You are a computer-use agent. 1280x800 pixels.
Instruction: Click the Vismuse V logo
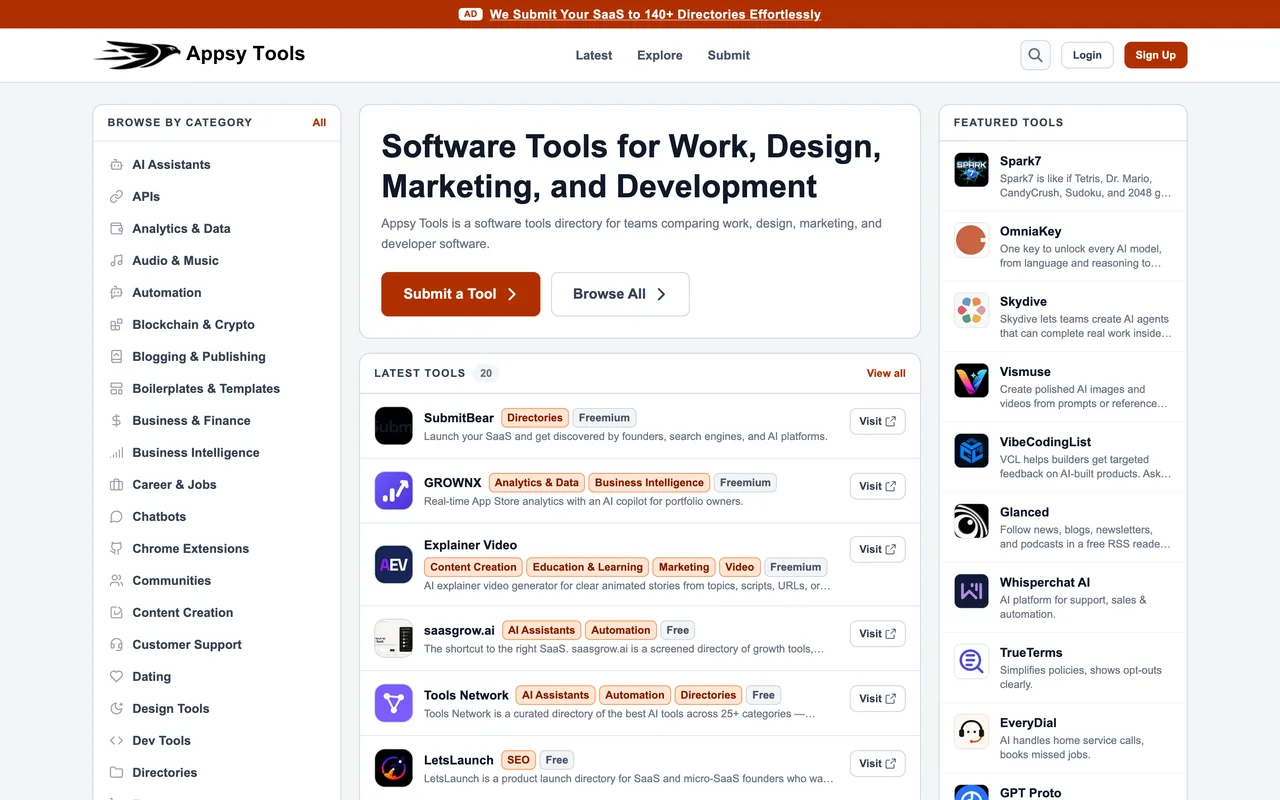pyautogui.click(x=971, y=380)
